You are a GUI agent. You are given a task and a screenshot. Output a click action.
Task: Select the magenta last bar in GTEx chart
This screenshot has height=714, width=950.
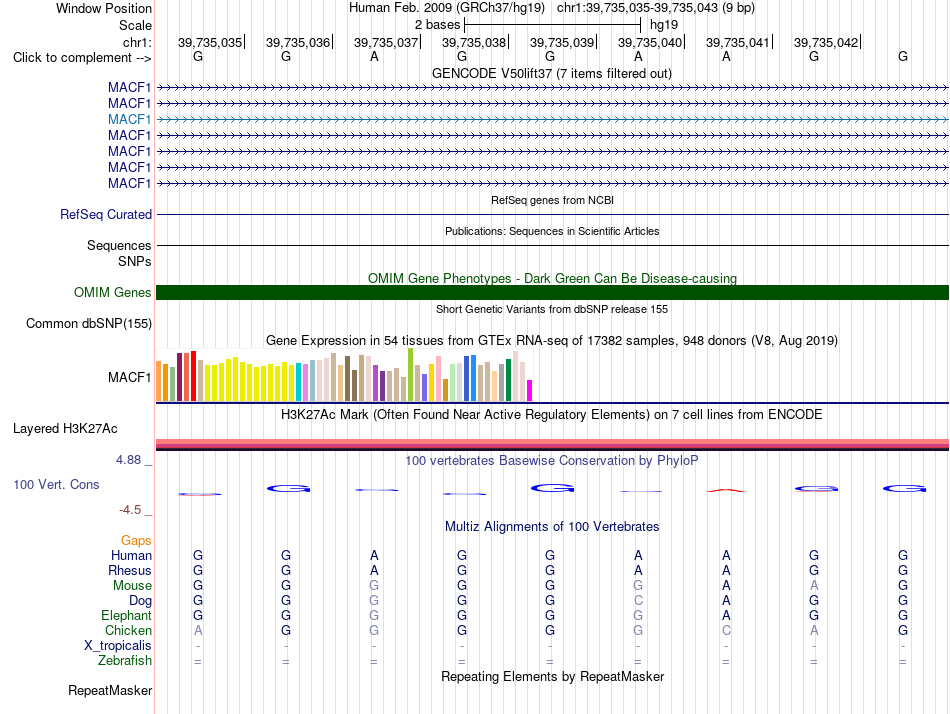(x=530, y=390)
